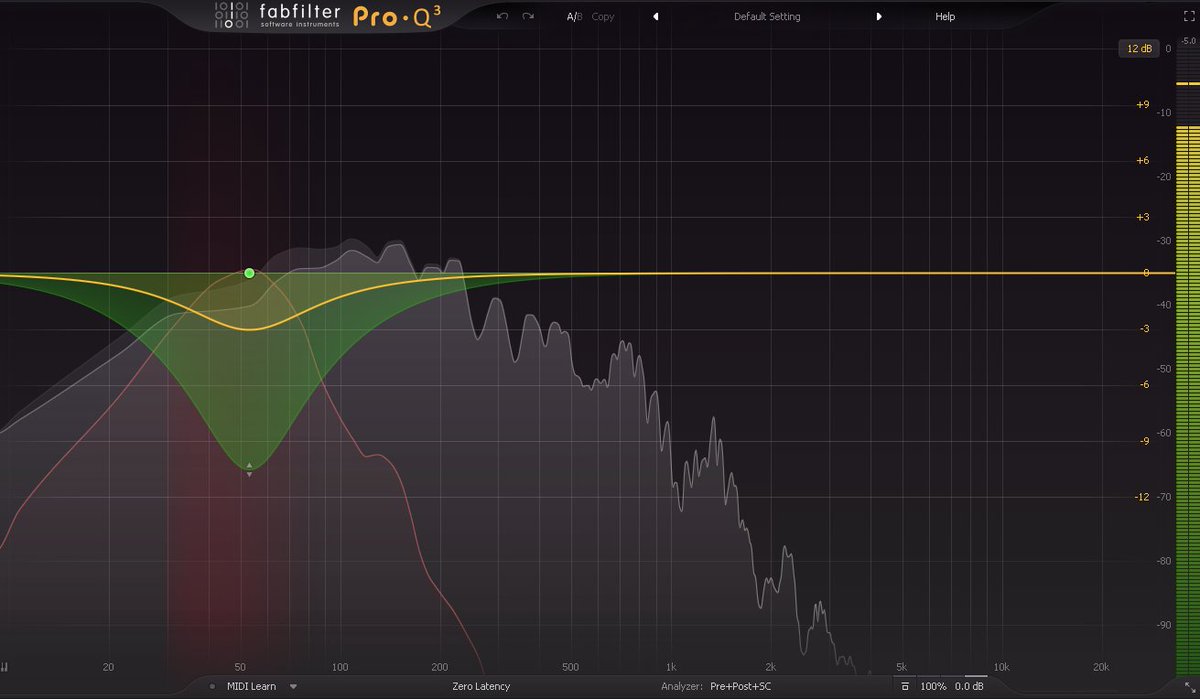Open the Zero Latency processing mode menu
This screenshot has width=1200, height=699.
481,687
